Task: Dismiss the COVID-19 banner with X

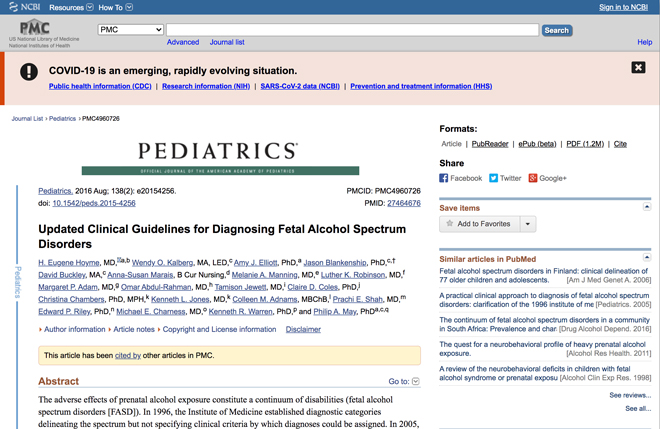Action: click(x=638, y=67)
